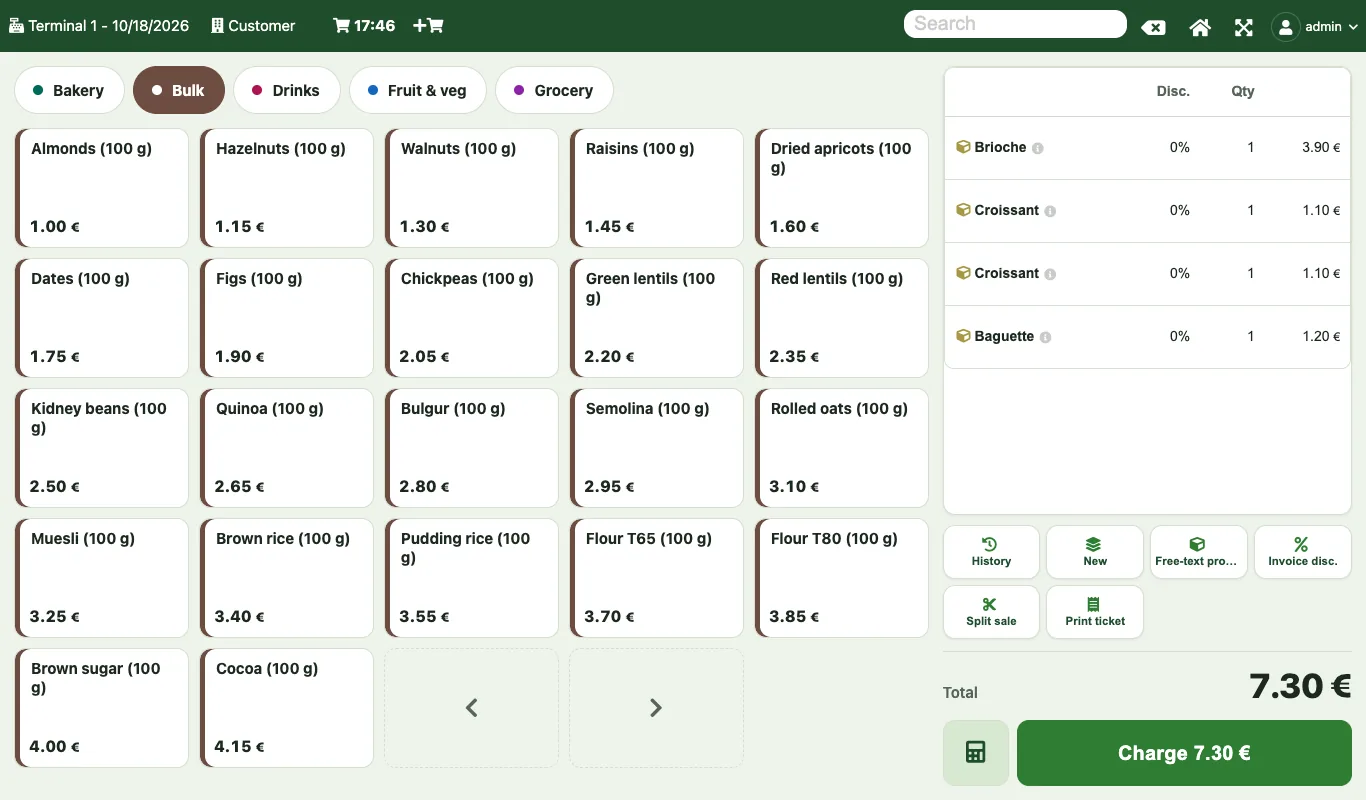Select the Baguette line in ticket

(x=1147, y=337)
